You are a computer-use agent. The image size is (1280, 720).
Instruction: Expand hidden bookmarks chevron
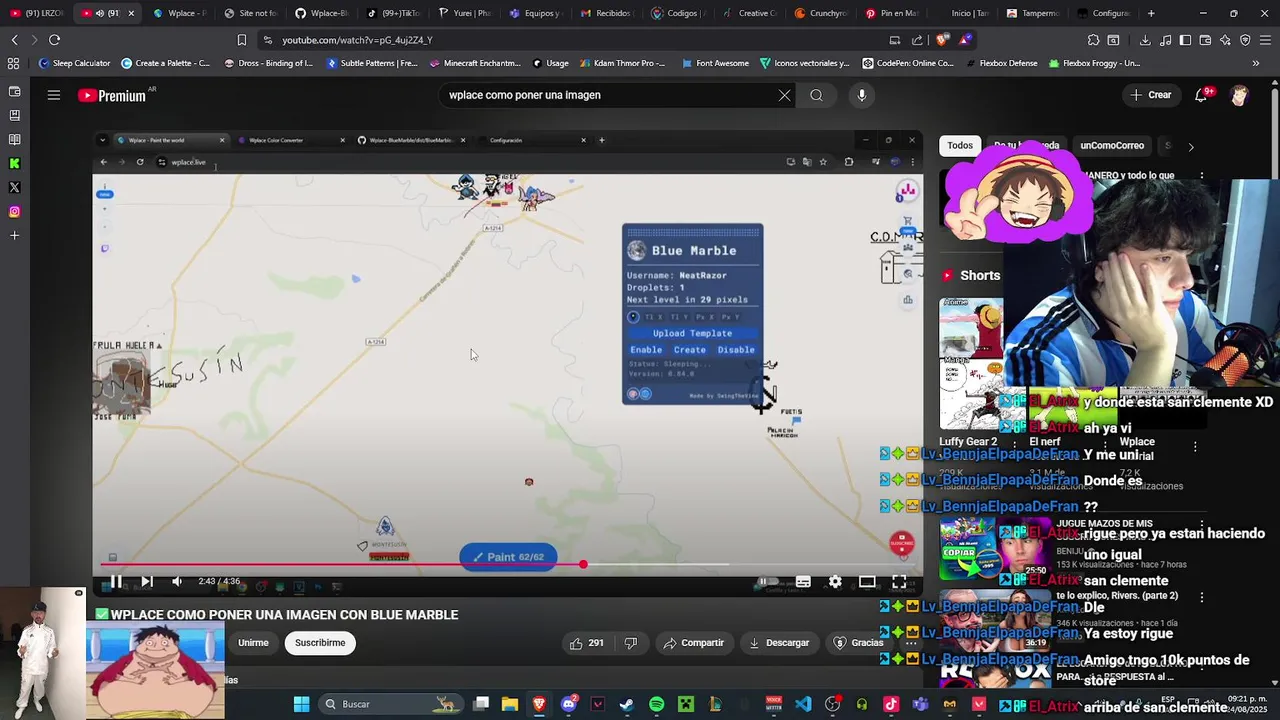tap(1256, 63)
